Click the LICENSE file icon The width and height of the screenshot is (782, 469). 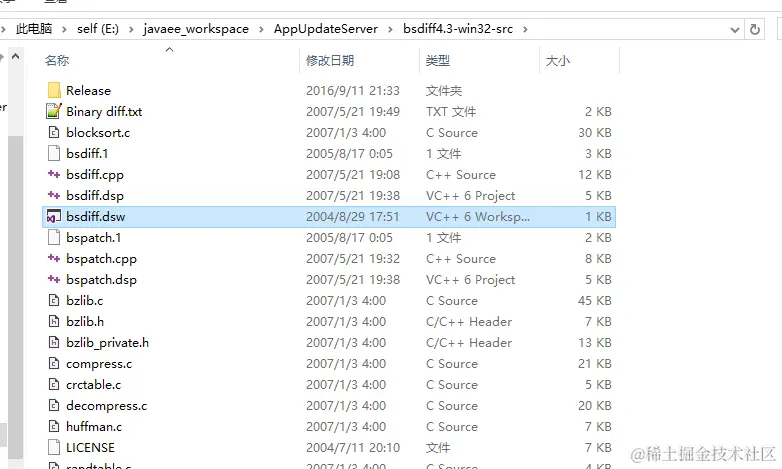coord(54,447)
